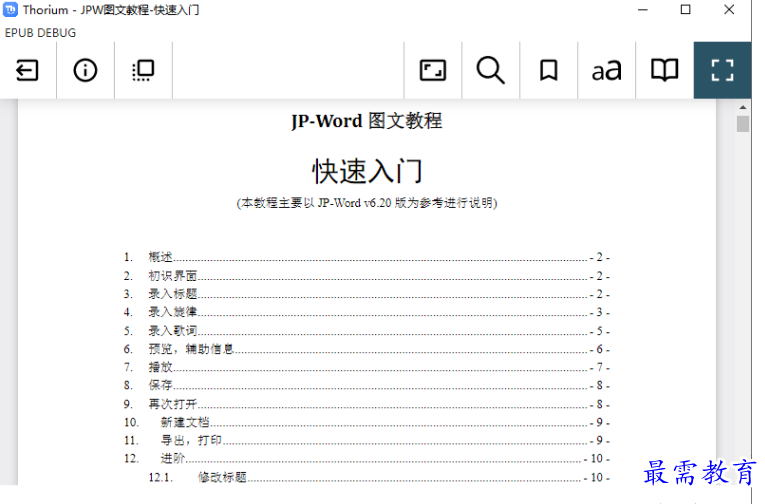Click the JP-Word v6.20 subtitle note

[367, 203]
